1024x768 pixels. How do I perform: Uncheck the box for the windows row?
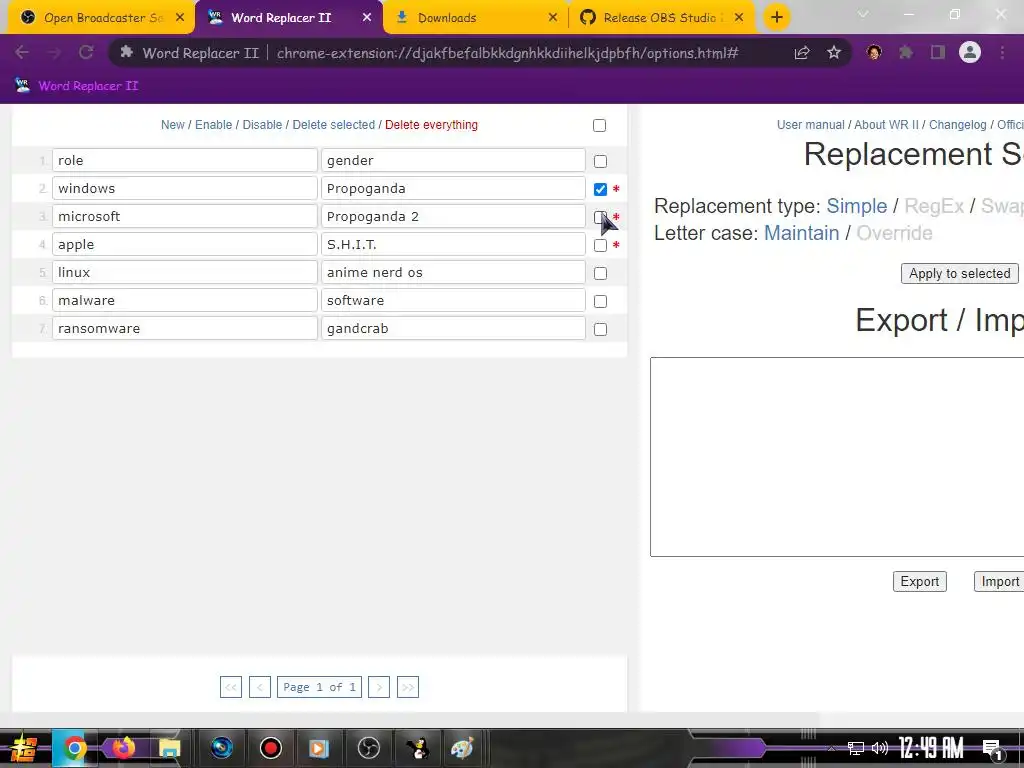click(x=600, y=189)
